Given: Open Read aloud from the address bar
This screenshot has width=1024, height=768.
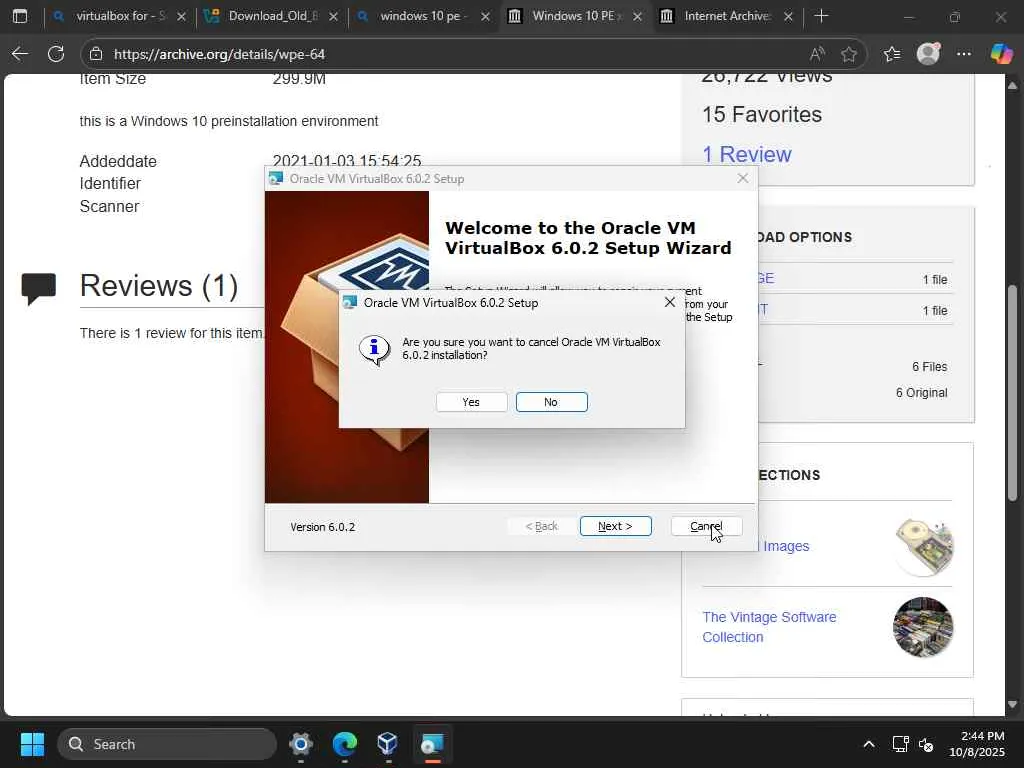Looking at the screenshot, I should [x=816, y=54].
